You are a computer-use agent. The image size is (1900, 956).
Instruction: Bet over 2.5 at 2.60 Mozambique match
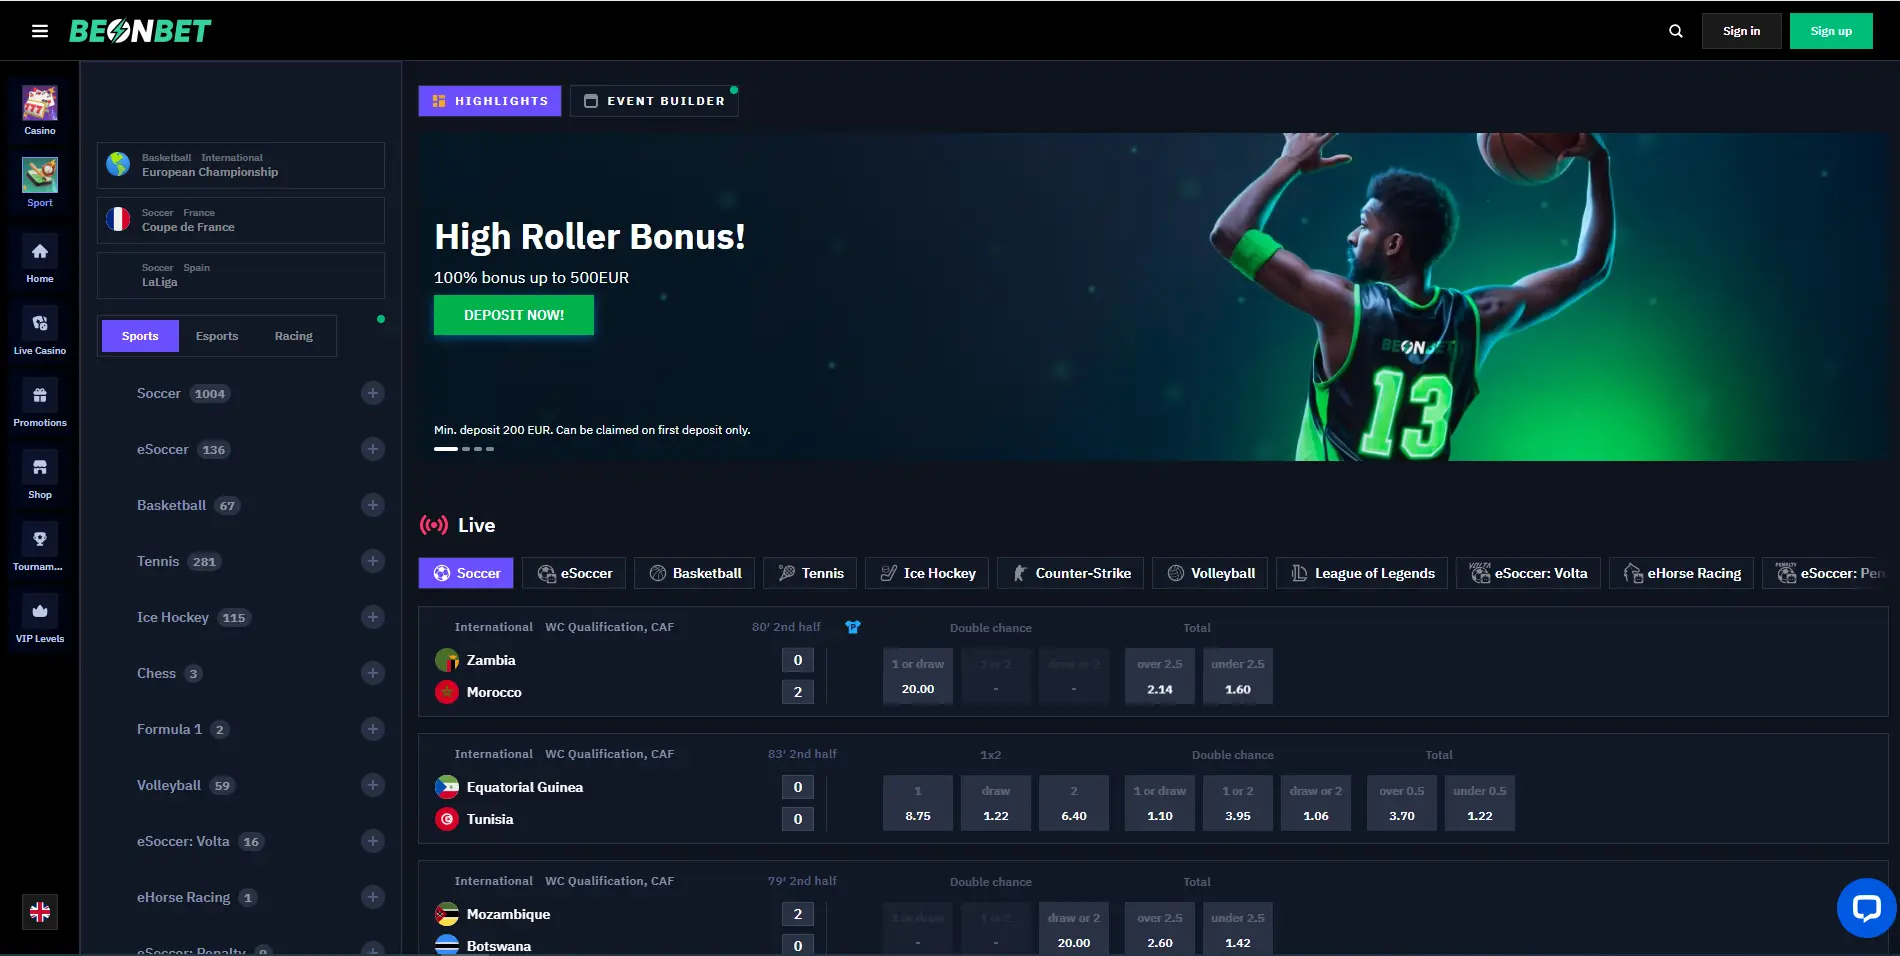1160,930
